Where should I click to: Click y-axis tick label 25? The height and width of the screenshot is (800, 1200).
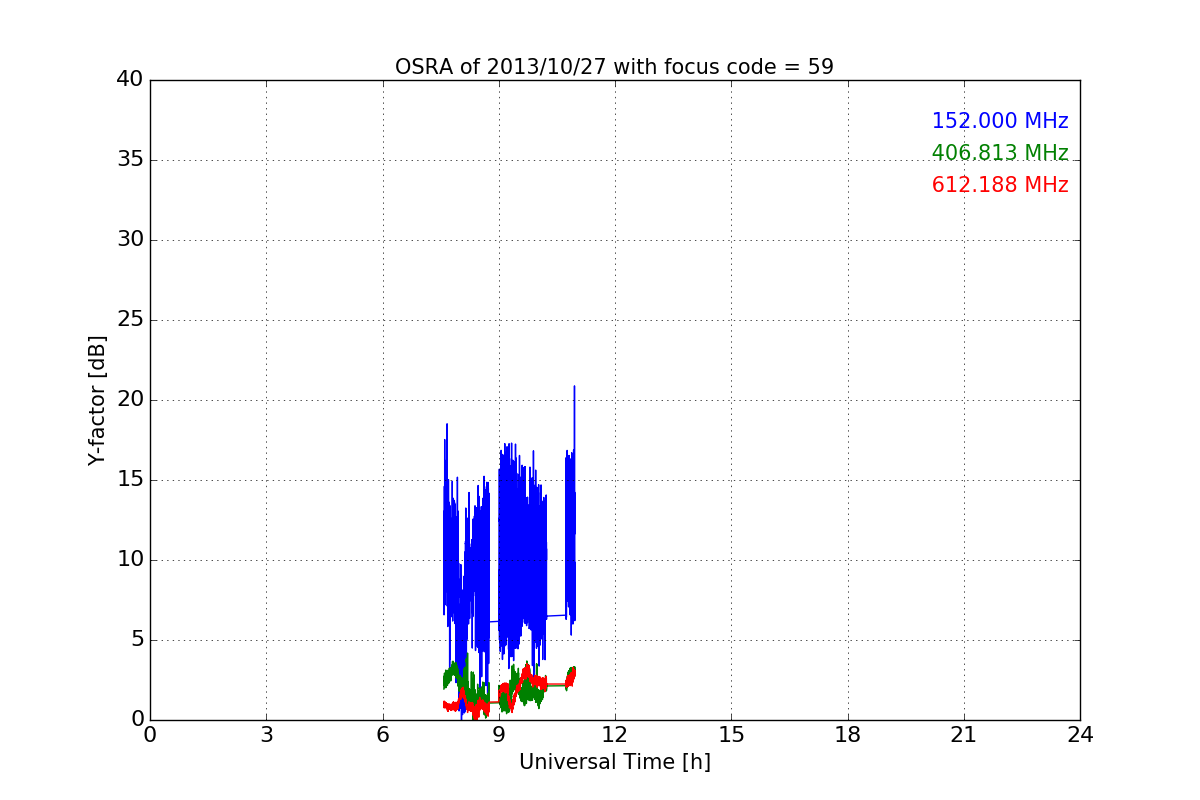(129, 320)
